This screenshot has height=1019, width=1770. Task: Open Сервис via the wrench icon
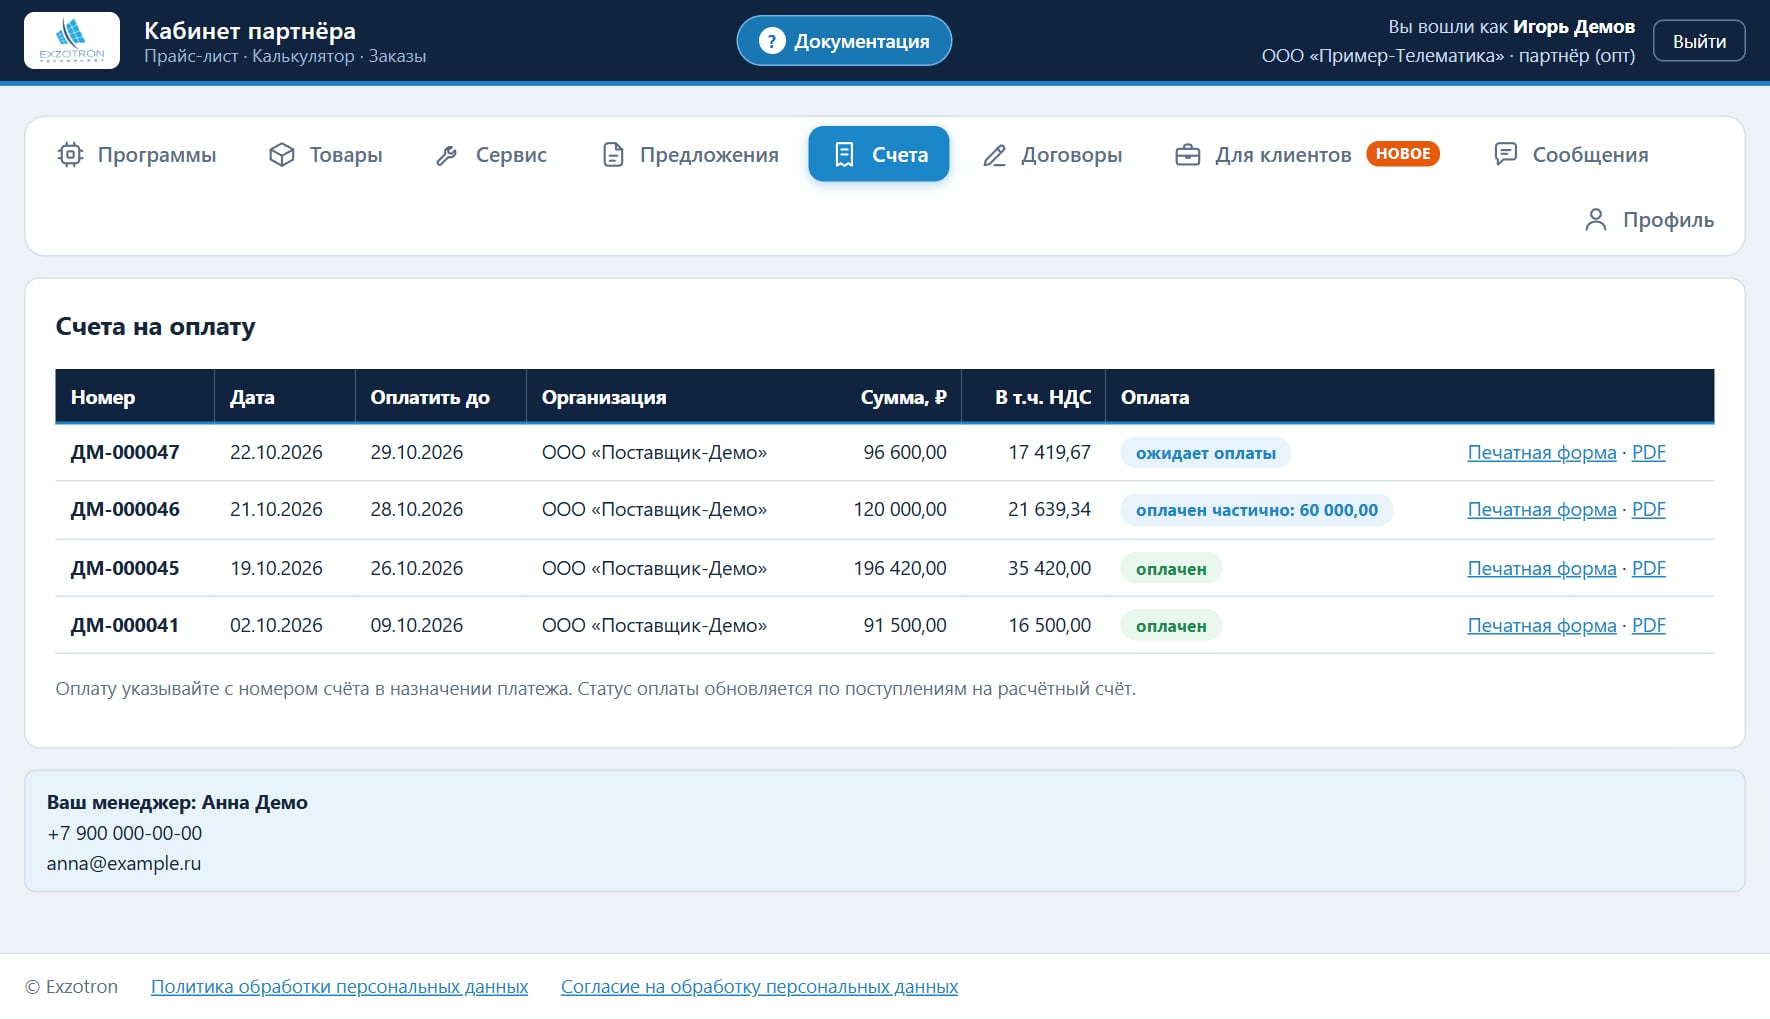coord(447,155)
